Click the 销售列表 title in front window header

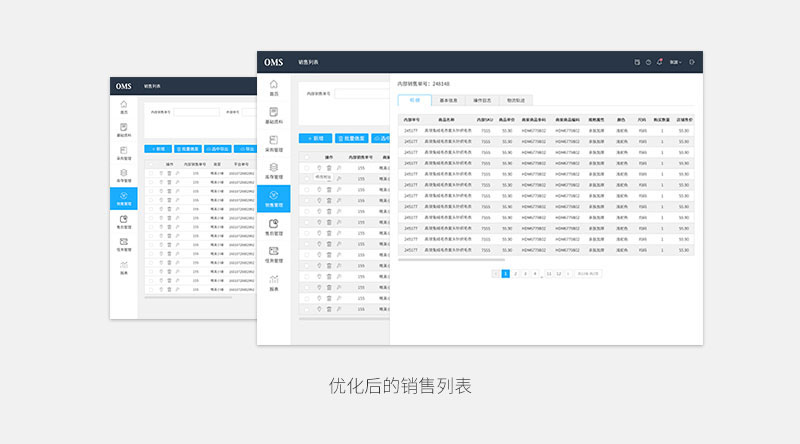[308, 62]
